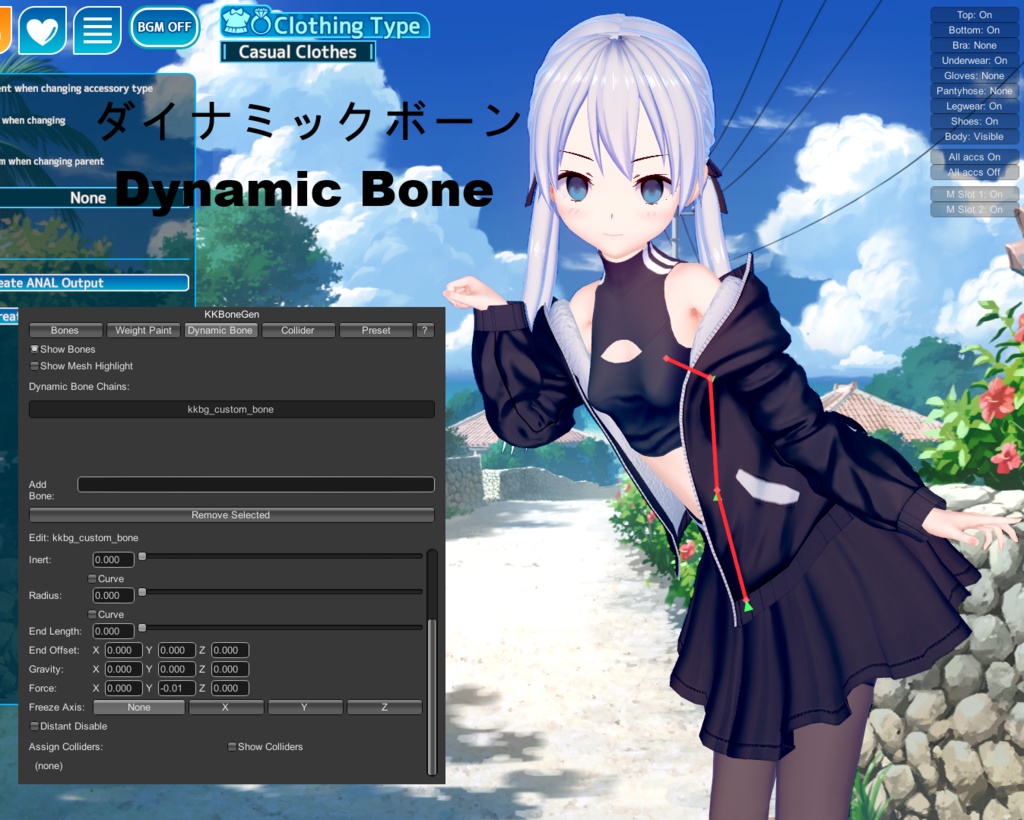
Task: Toggle the Legwear: On state
Action: click(974, 106)
